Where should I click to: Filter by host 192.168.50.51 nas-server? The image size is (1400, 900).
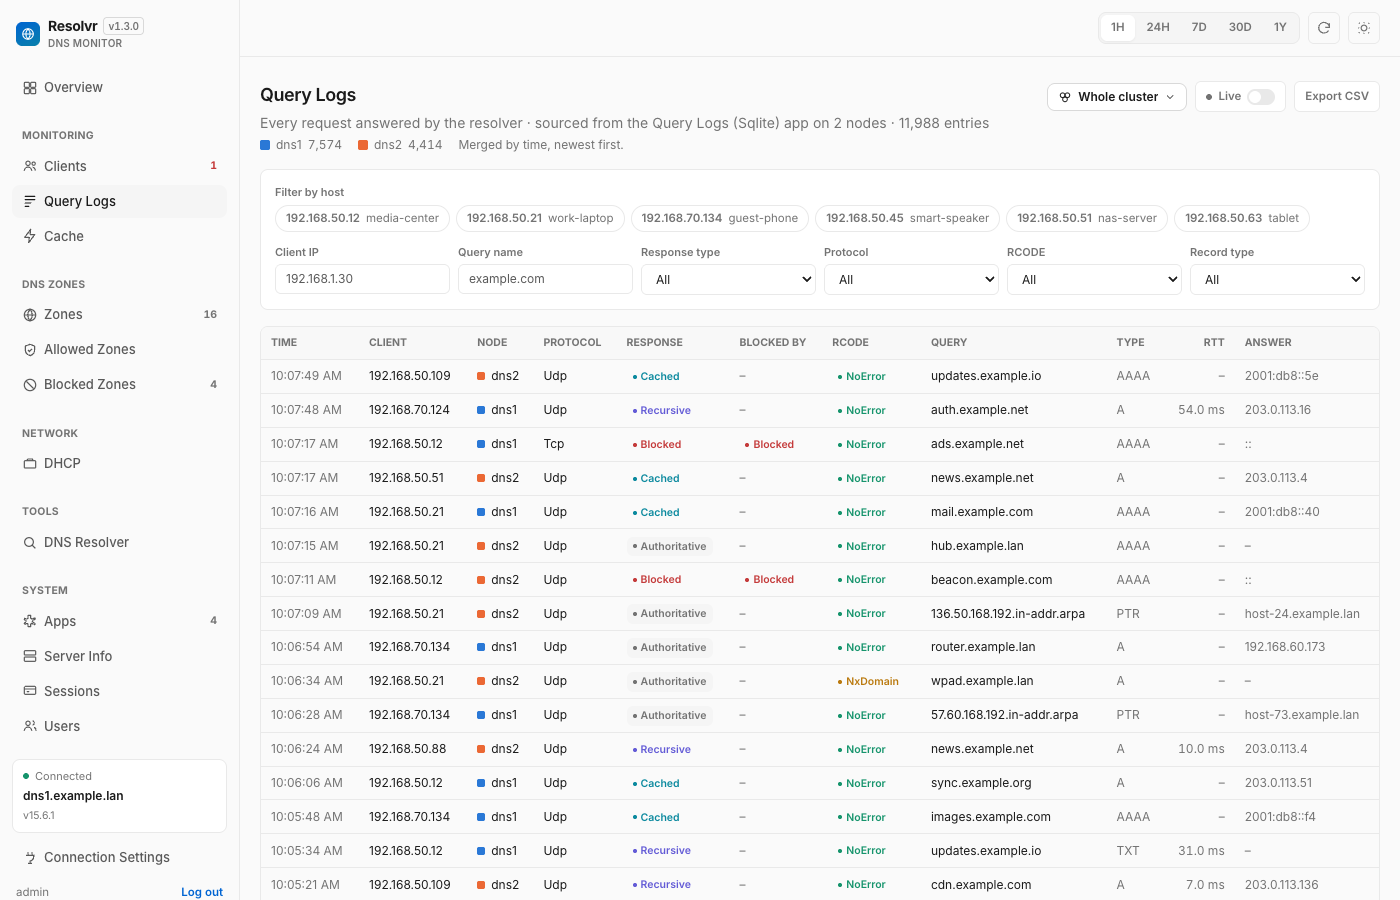[x=1087, y=218]
